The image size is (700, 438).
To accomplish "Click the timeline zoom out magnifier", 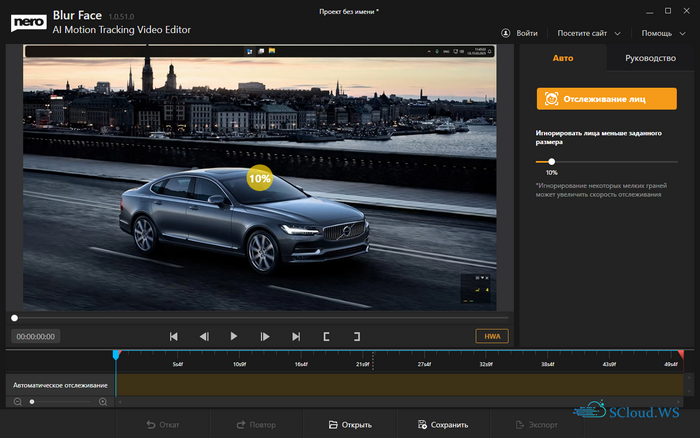I will click(x=17, y=401).
